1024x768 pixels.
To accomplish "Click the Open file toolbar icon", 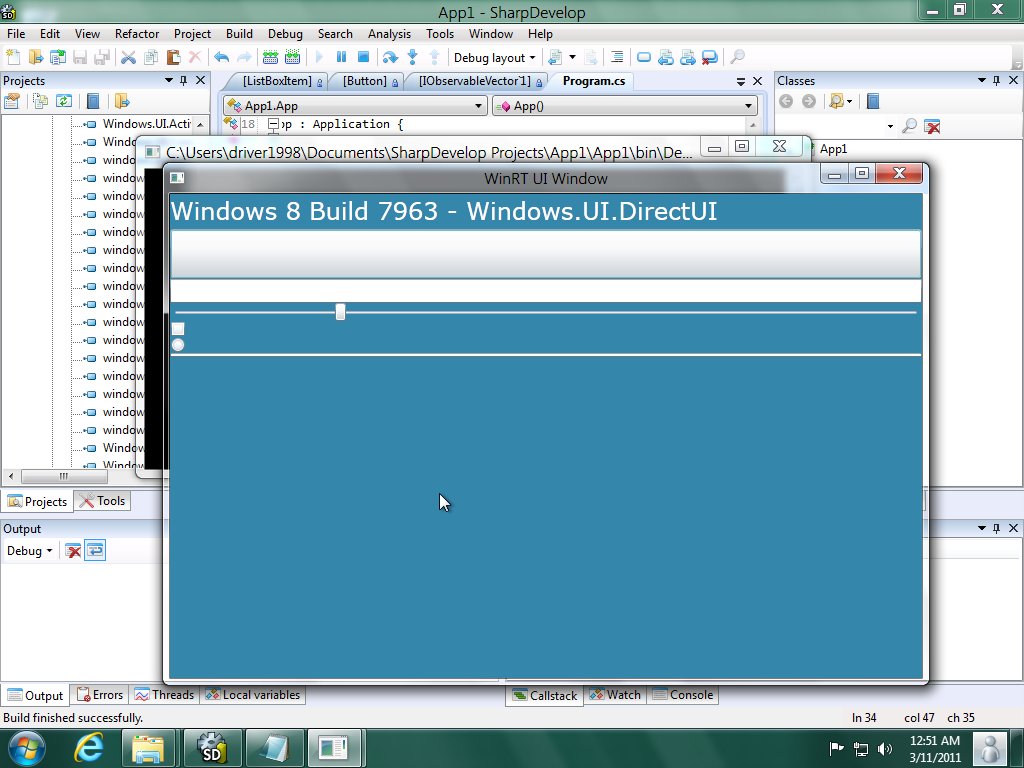I will [35, 57].
